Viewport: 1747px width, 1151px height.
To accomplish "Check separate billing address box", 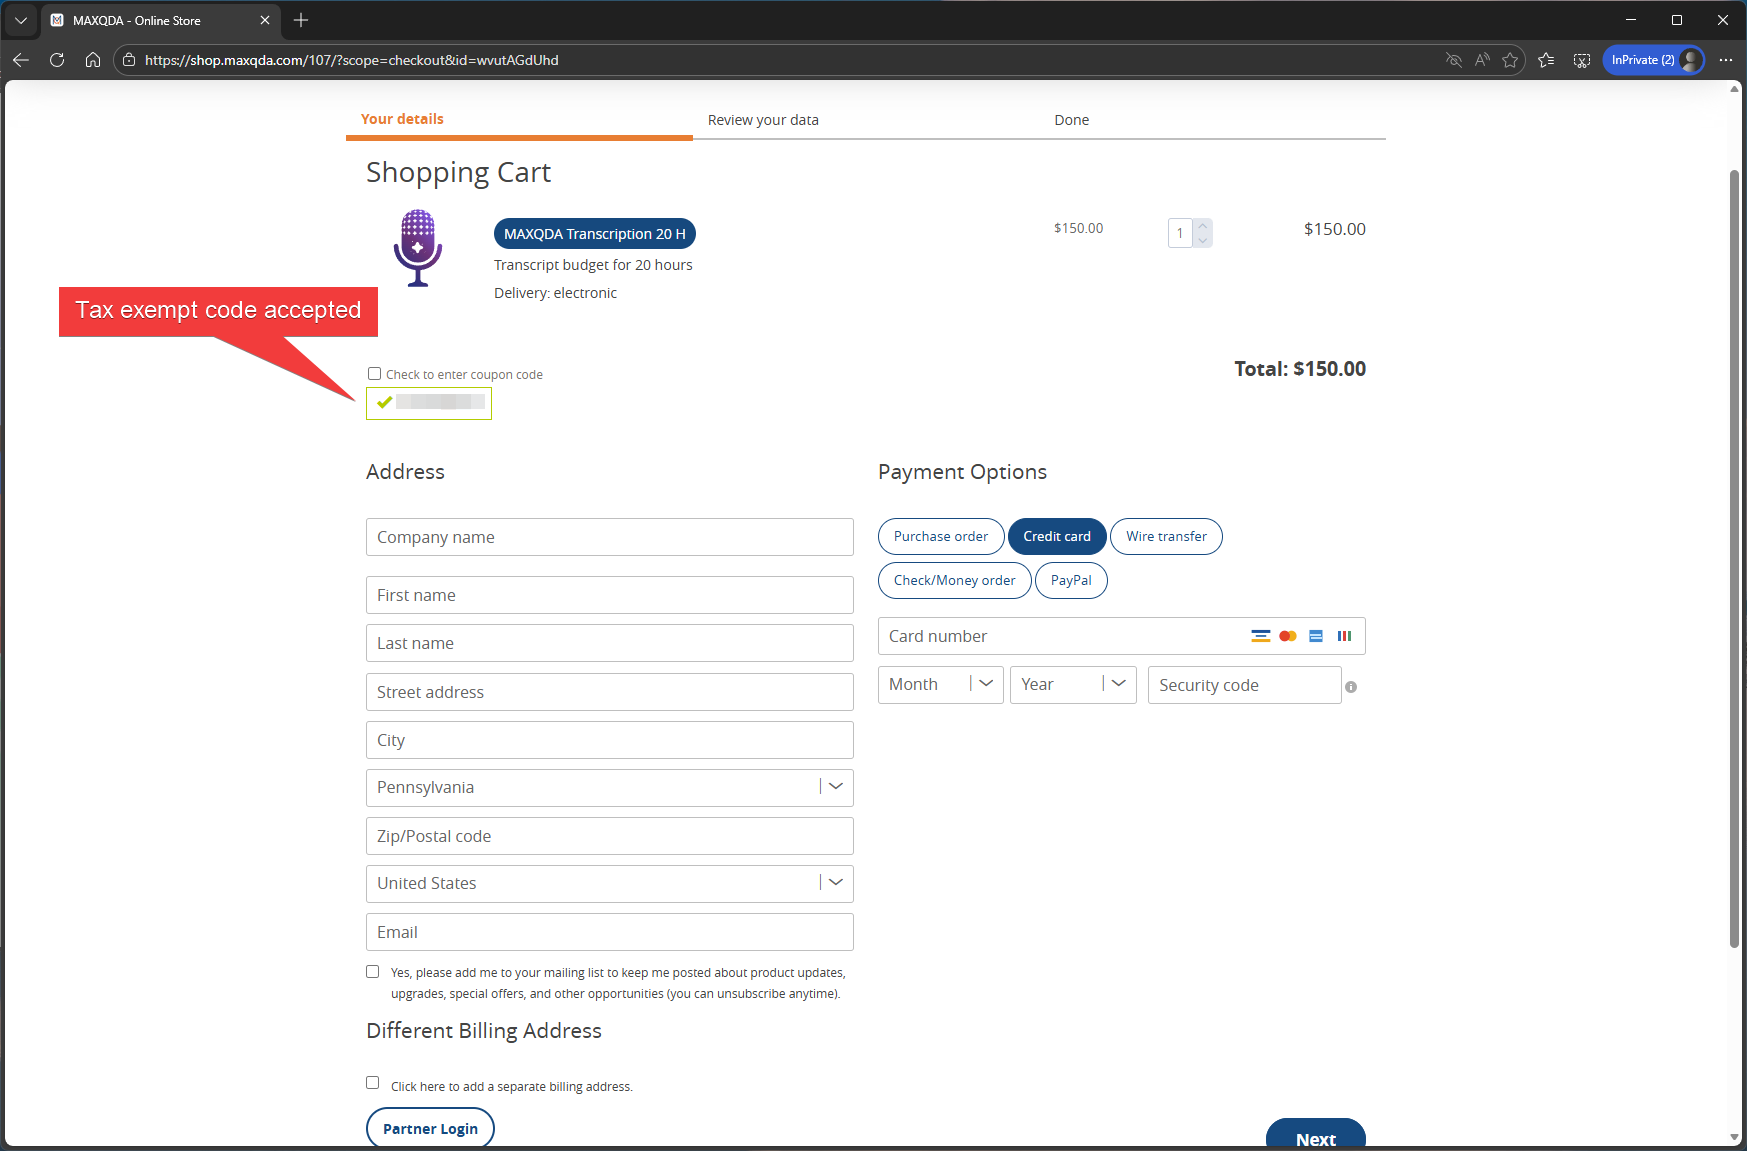I will point(373,1083).
